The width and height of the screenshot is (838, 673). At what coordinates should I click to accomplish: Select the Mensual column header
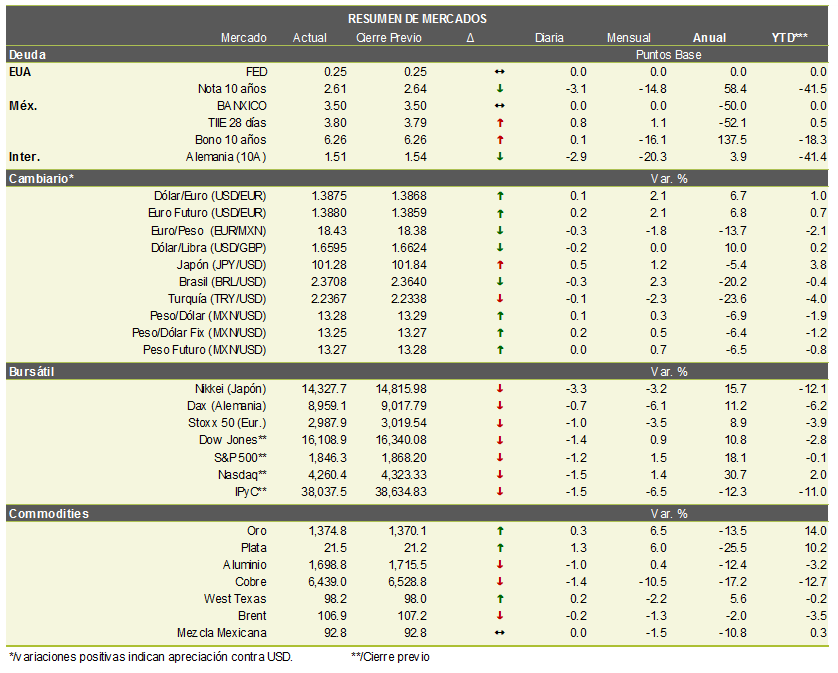(628, 38)
